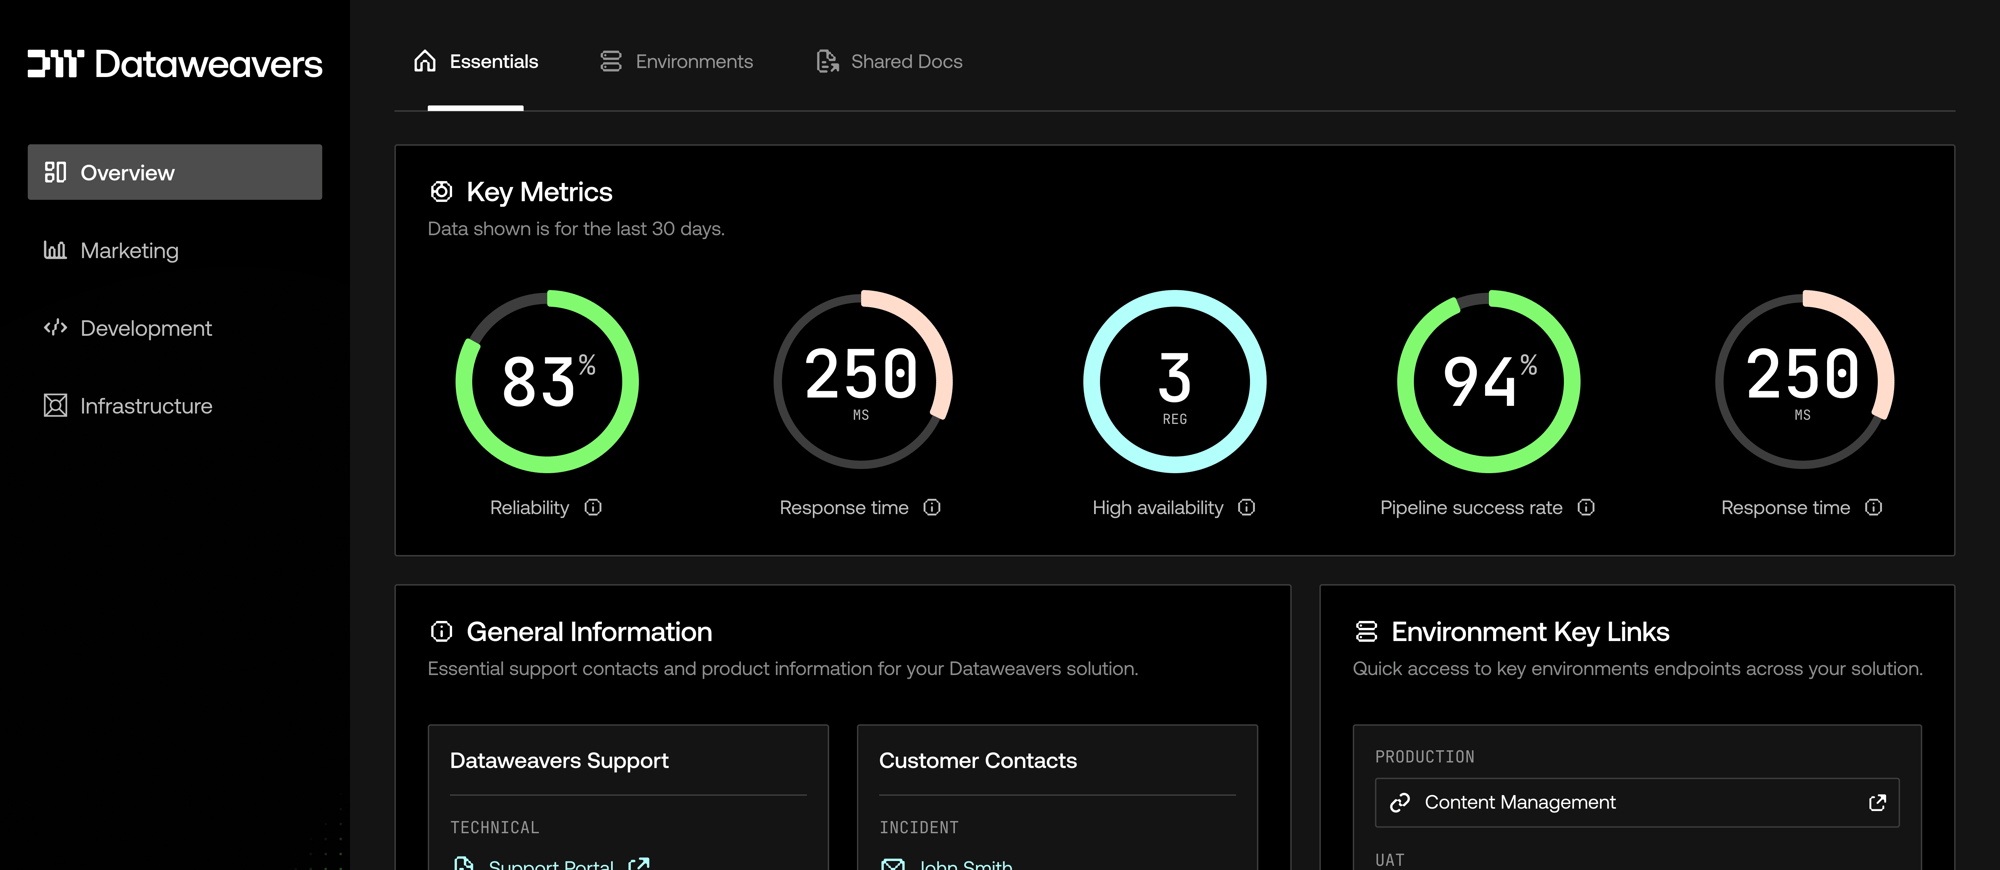The width and height of the screenshot is (2000, 870).
Task: Click the Dataweavers Support card title
Action: point(559,760)
